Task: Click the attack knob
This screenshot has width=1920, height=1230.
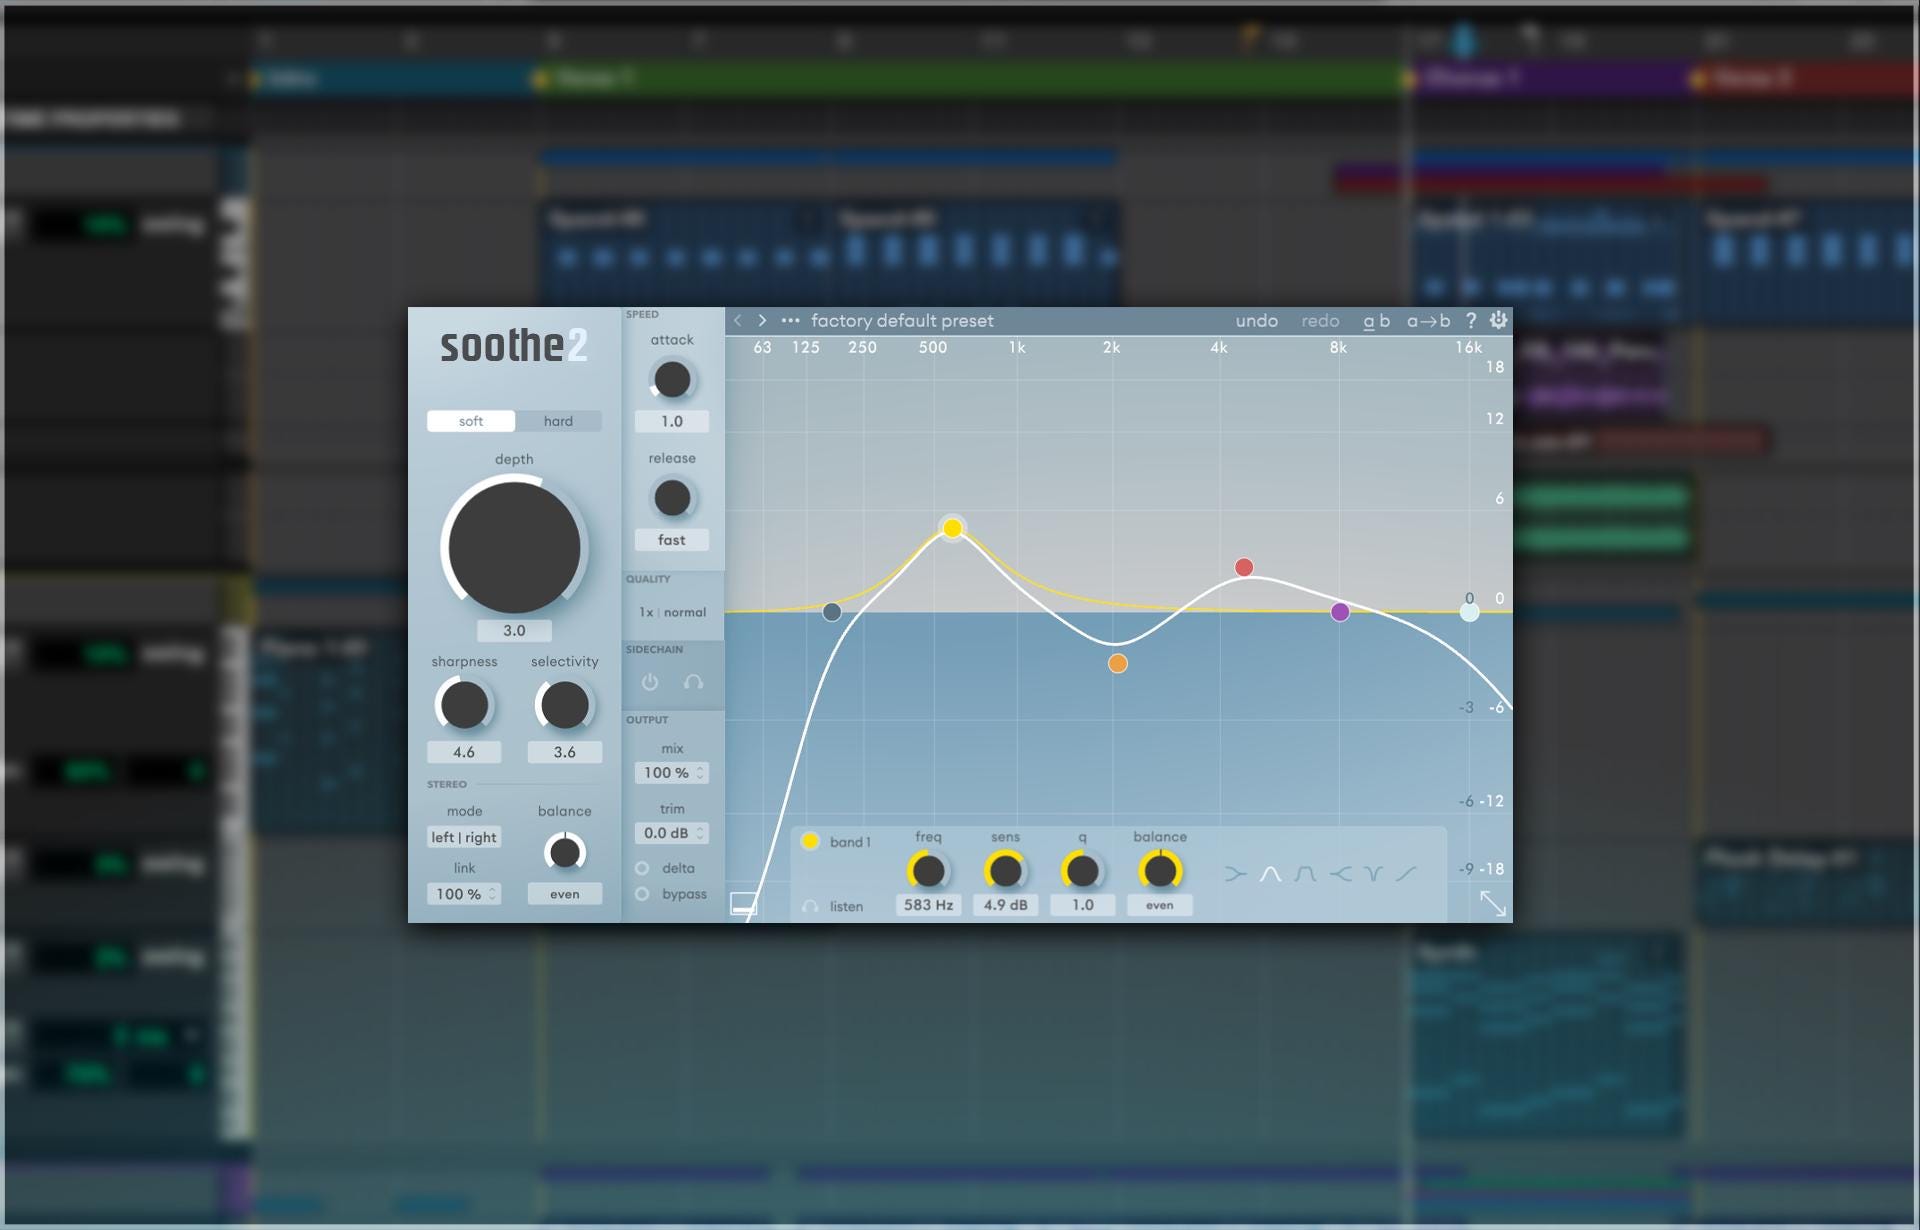Action: coord(672,380)
